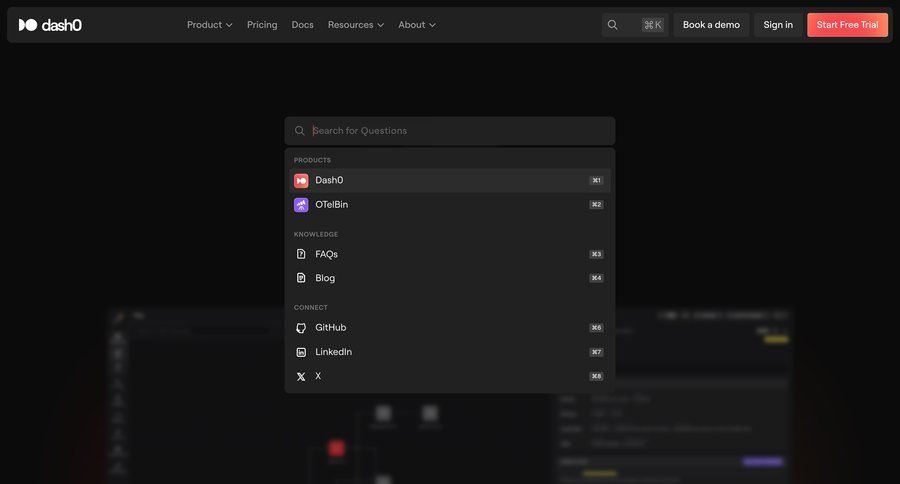This screenshot has height=484, width=900.
Task: Focus the Search for Questions field
Action: click(450, 131)
